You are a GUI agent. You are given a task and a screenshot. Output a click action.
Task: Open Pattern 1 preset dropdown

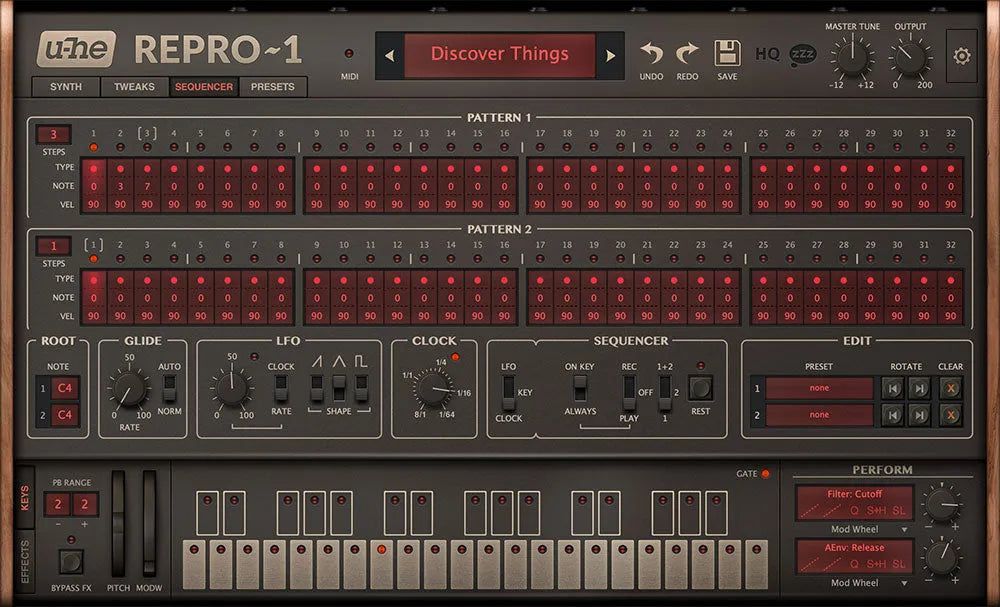[820, 388]
